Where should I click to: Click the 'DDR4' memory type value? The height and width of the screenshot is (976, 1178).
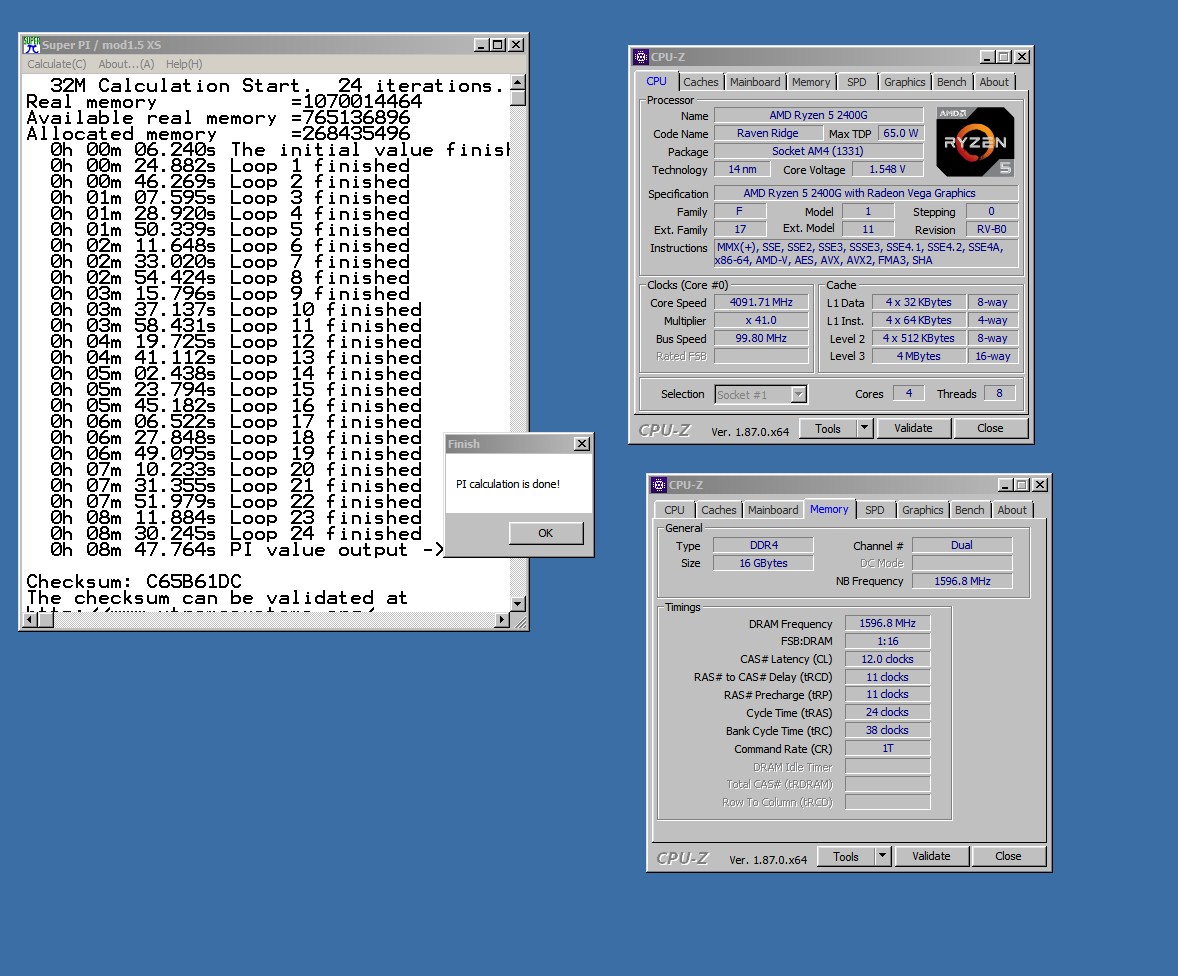(763, 545)
